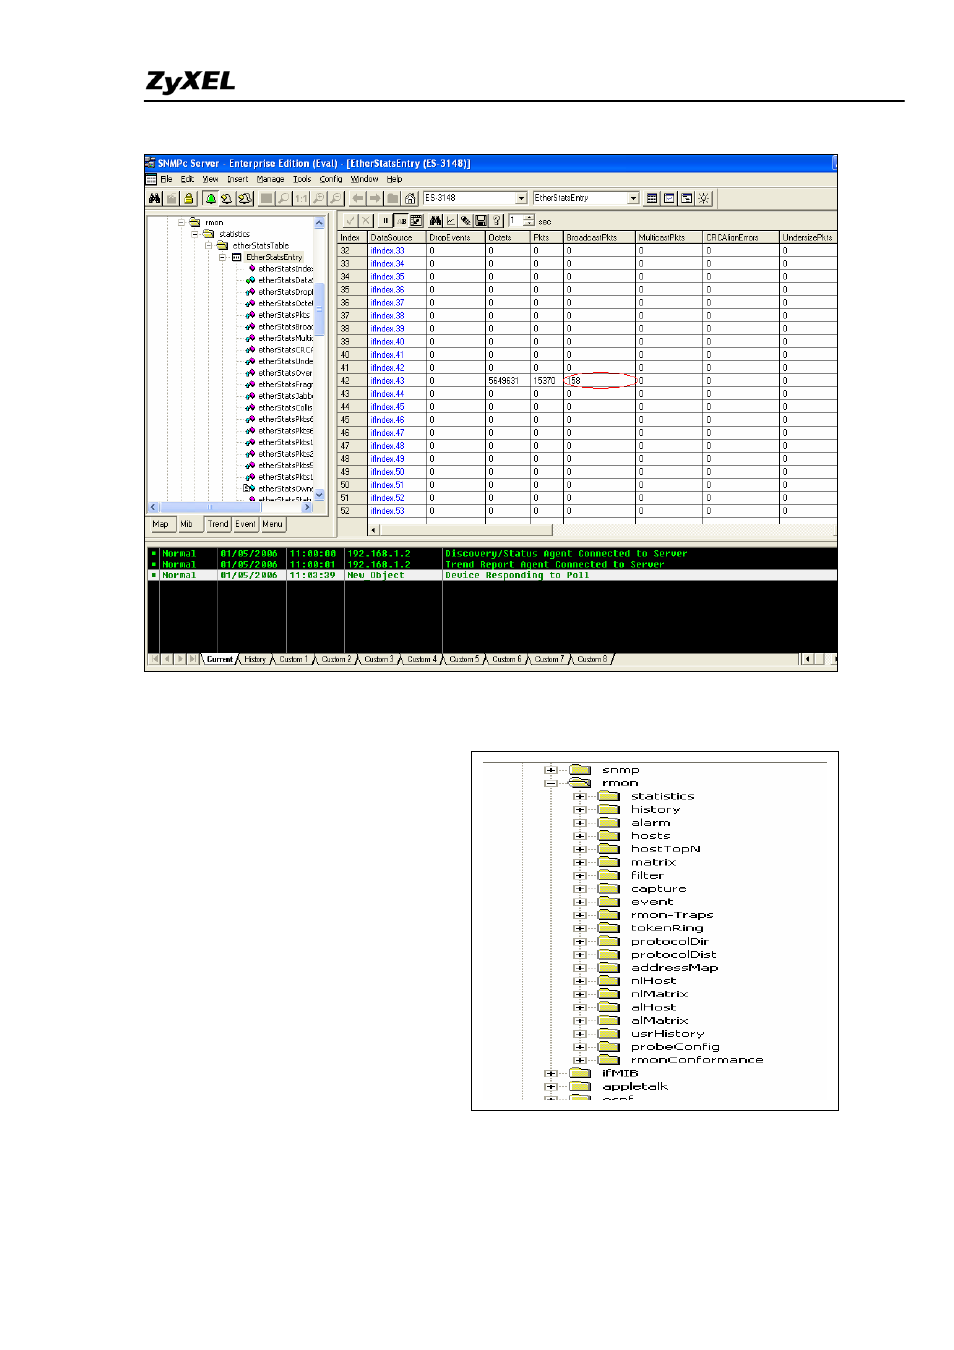Select the History event log tab
The height and width of the screenshot is (1350, 954).
click(255, 659)
